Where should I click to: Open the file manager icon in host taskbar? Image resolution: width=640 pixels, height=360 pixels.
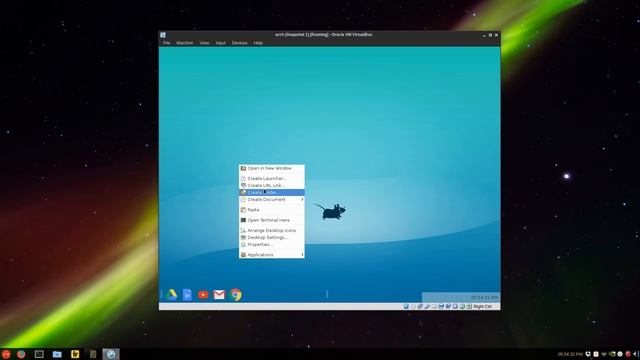pyautogui.click(x=57, y=354)
